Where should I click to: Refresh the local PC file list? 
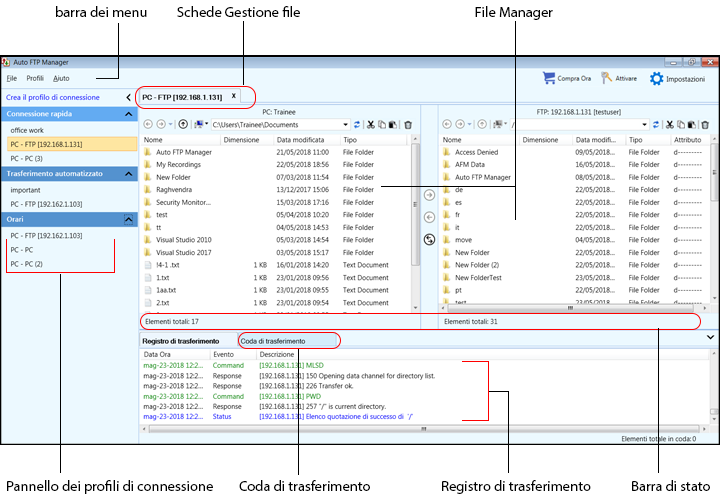point(357,125)
